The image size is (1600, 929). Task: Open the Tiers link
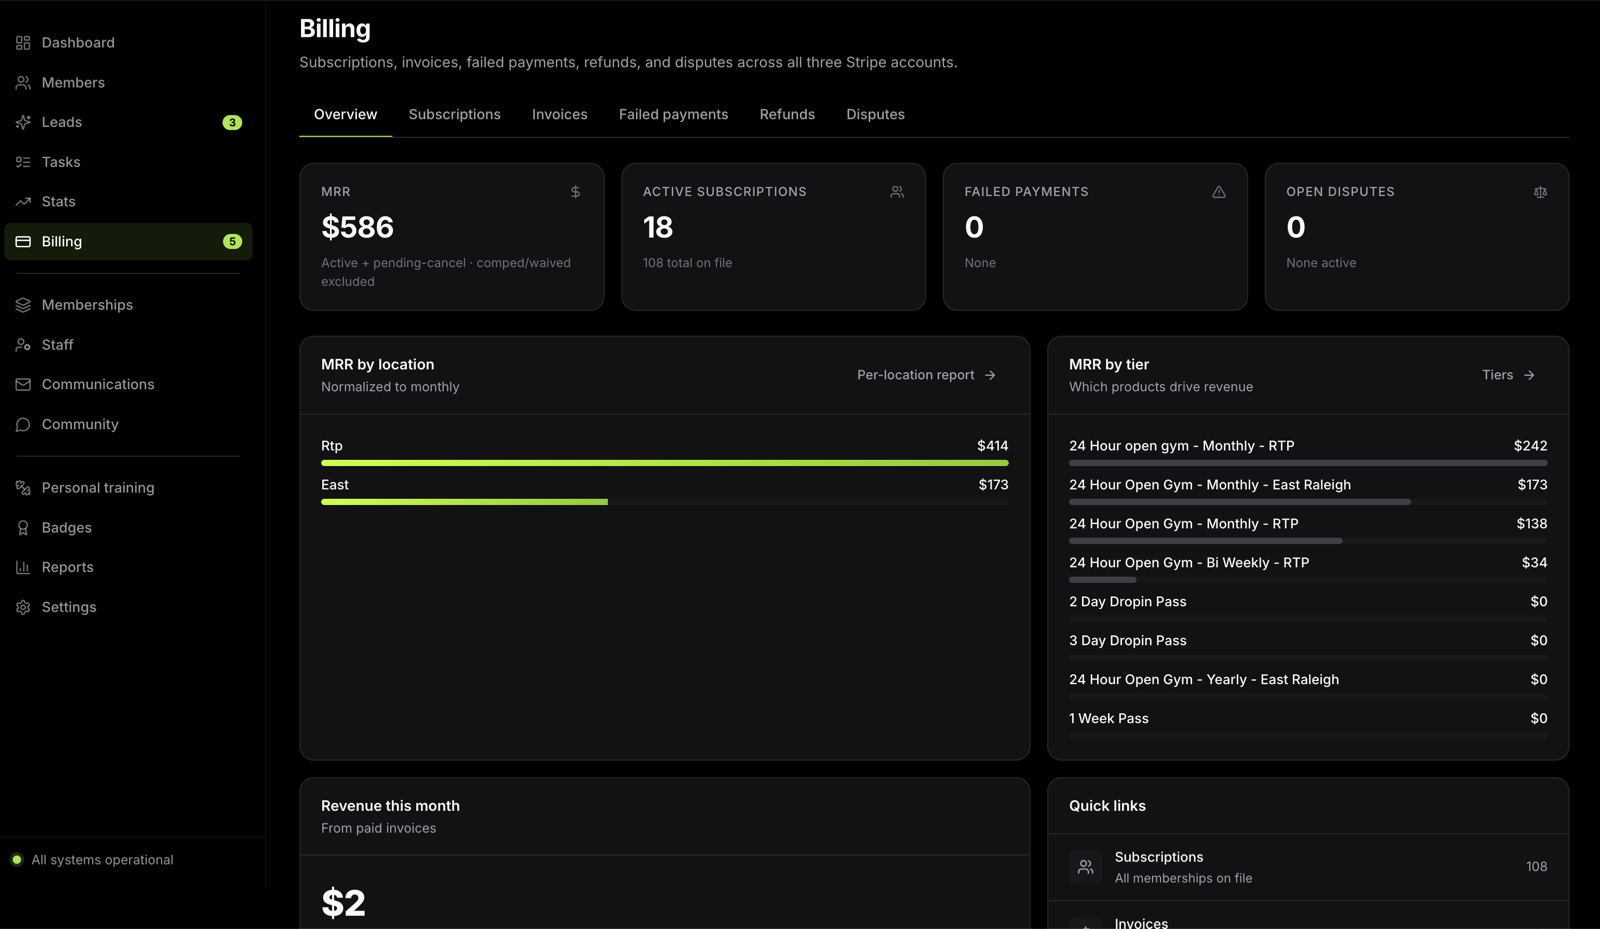coord(1508,375)
